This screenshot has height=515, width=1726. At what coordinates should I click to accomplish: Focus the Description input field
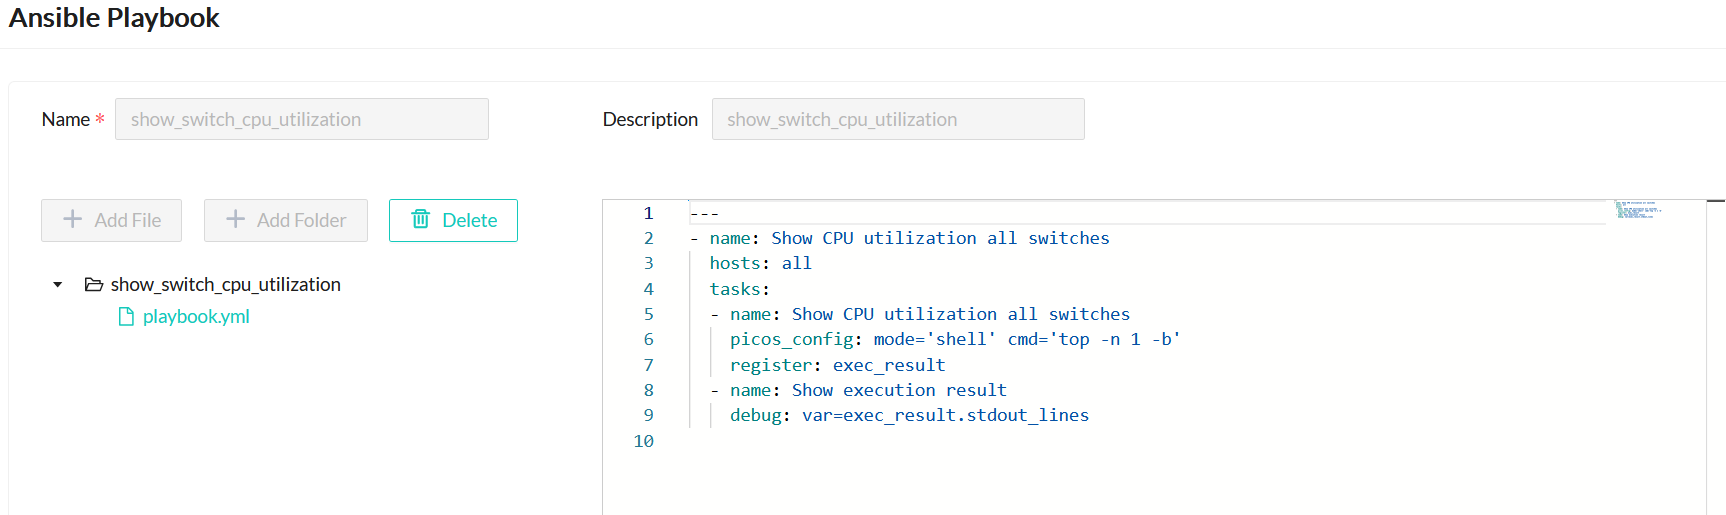[897, 119]
